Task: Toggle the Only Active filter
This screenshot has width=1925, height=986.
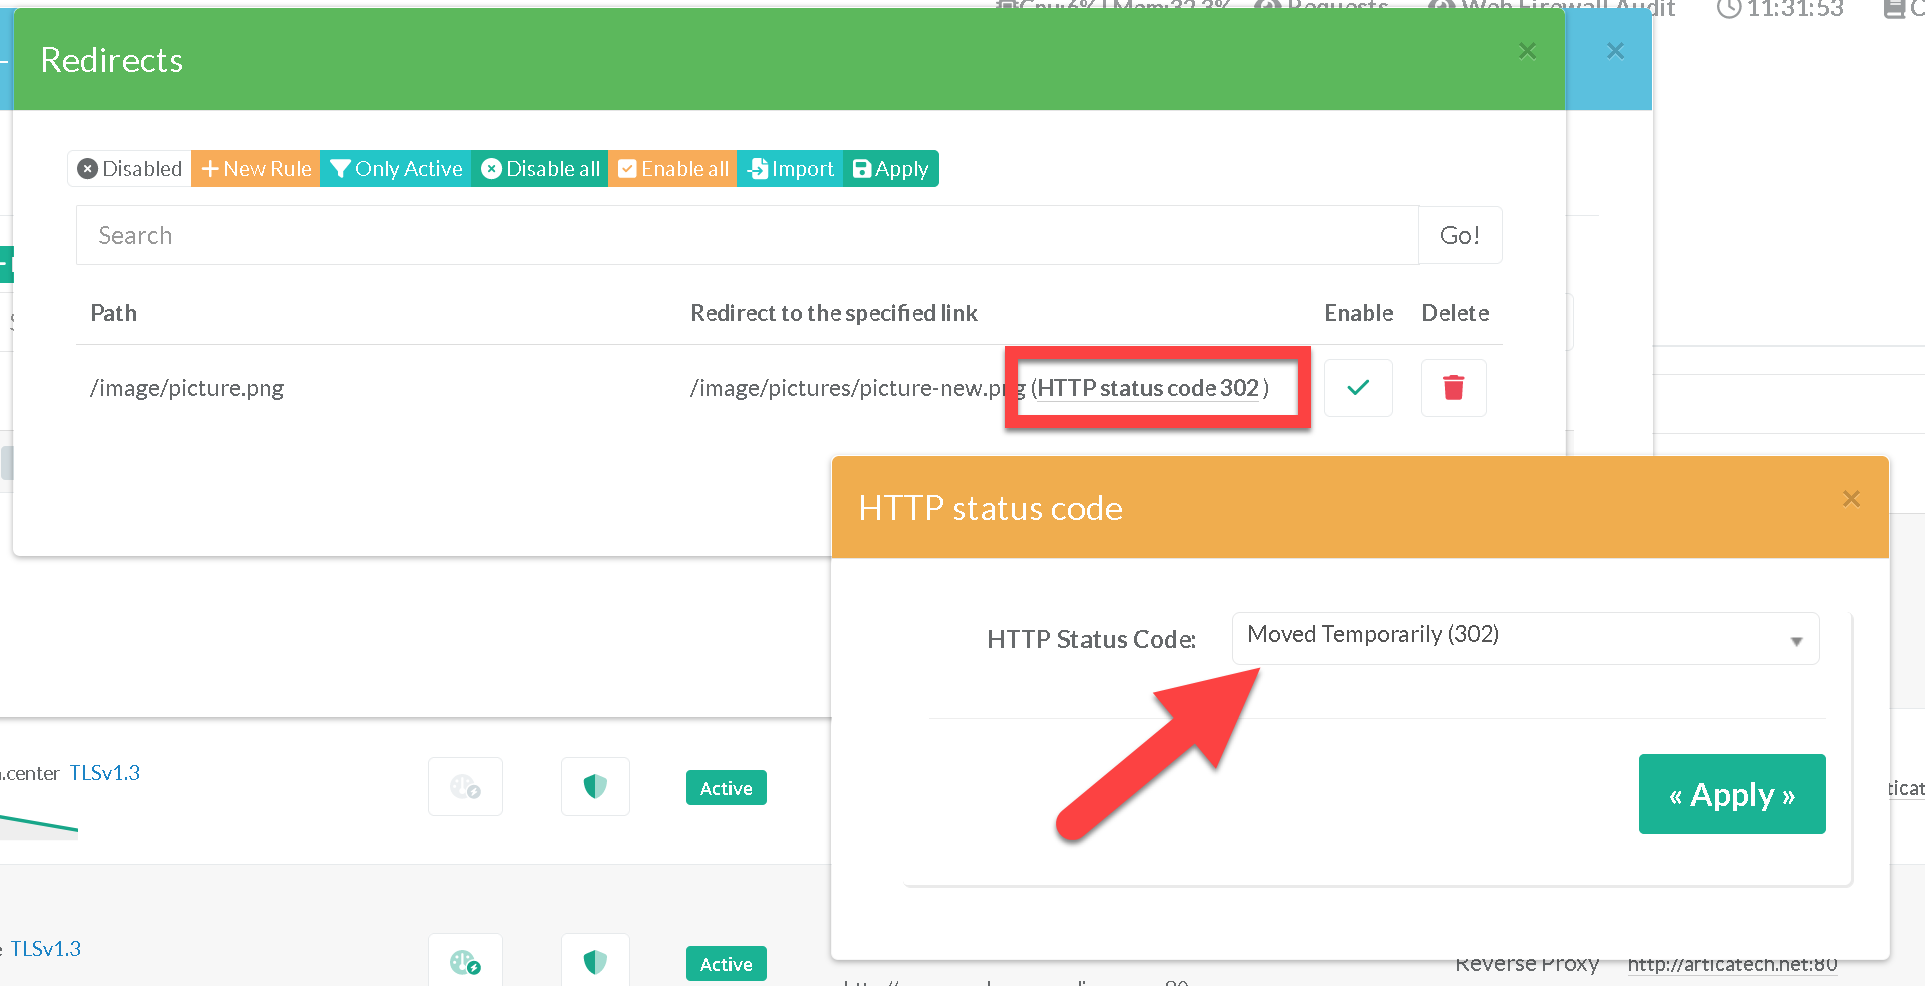Action: tap(396, 169)
